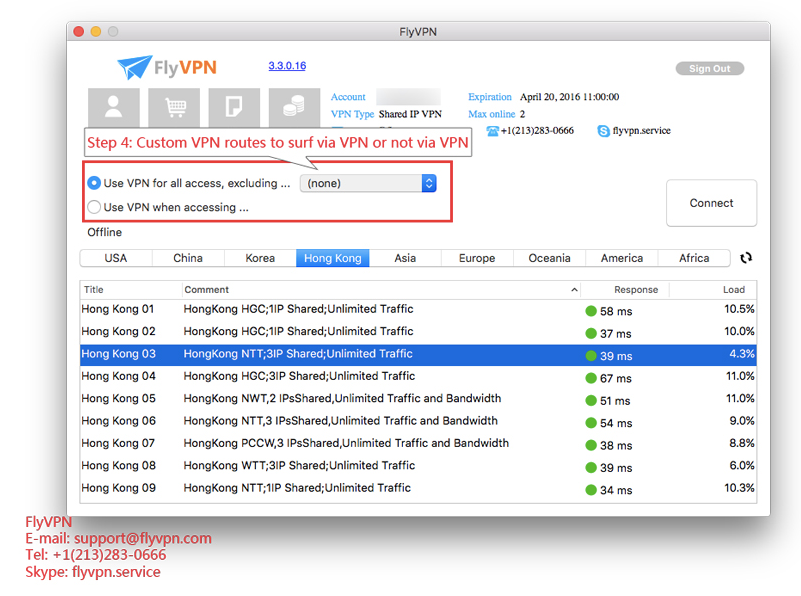The height and width of the screenshot is (596, 801).
Task: Switch to the USA tab
Action: point(116,258)
